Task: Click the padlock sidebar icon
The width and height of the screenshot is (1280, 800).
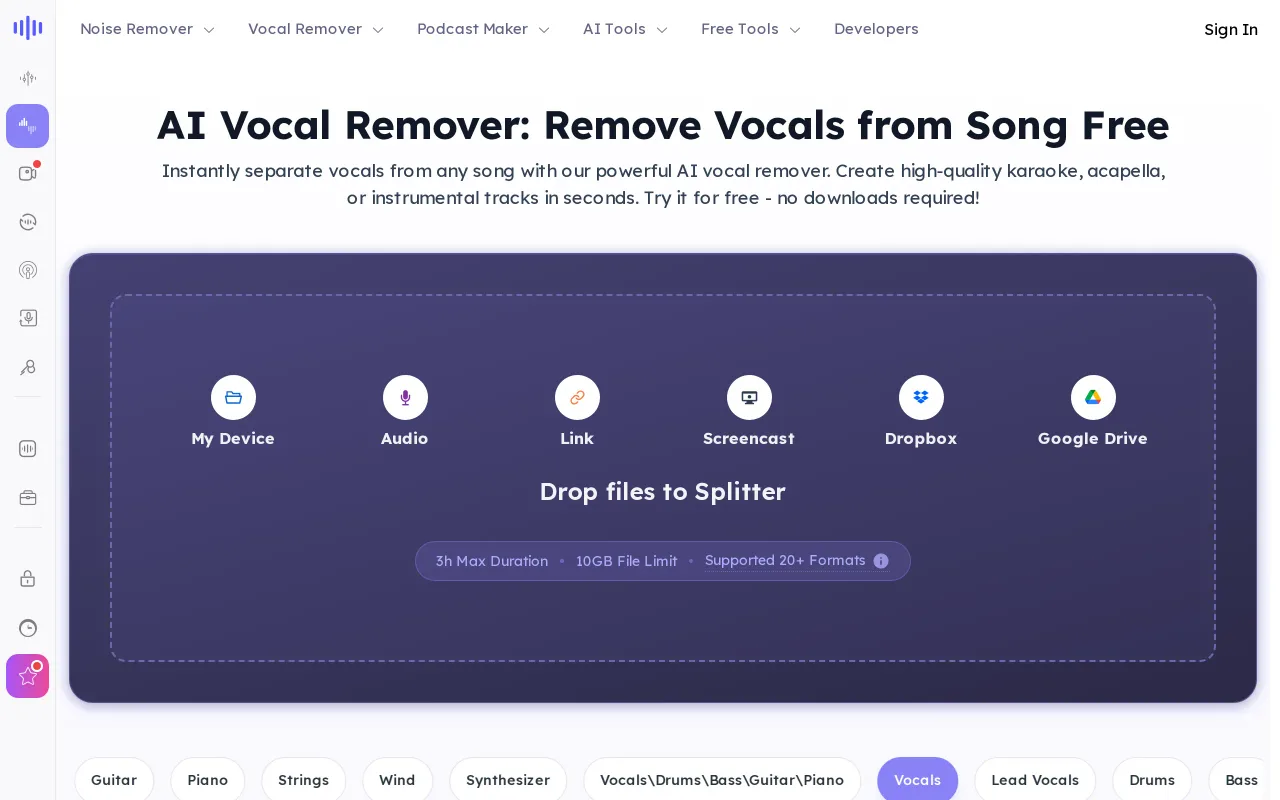Action: pos(28,578)
